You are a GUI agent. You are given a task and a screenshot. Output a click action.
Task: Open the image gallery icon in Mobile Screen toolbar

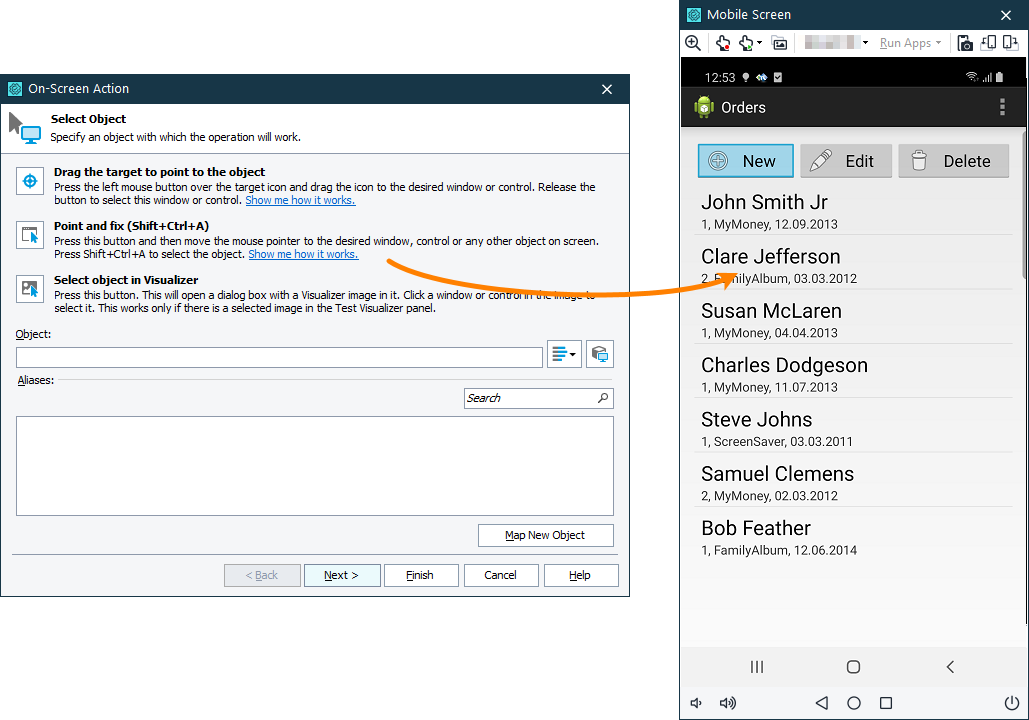point(780,43)
